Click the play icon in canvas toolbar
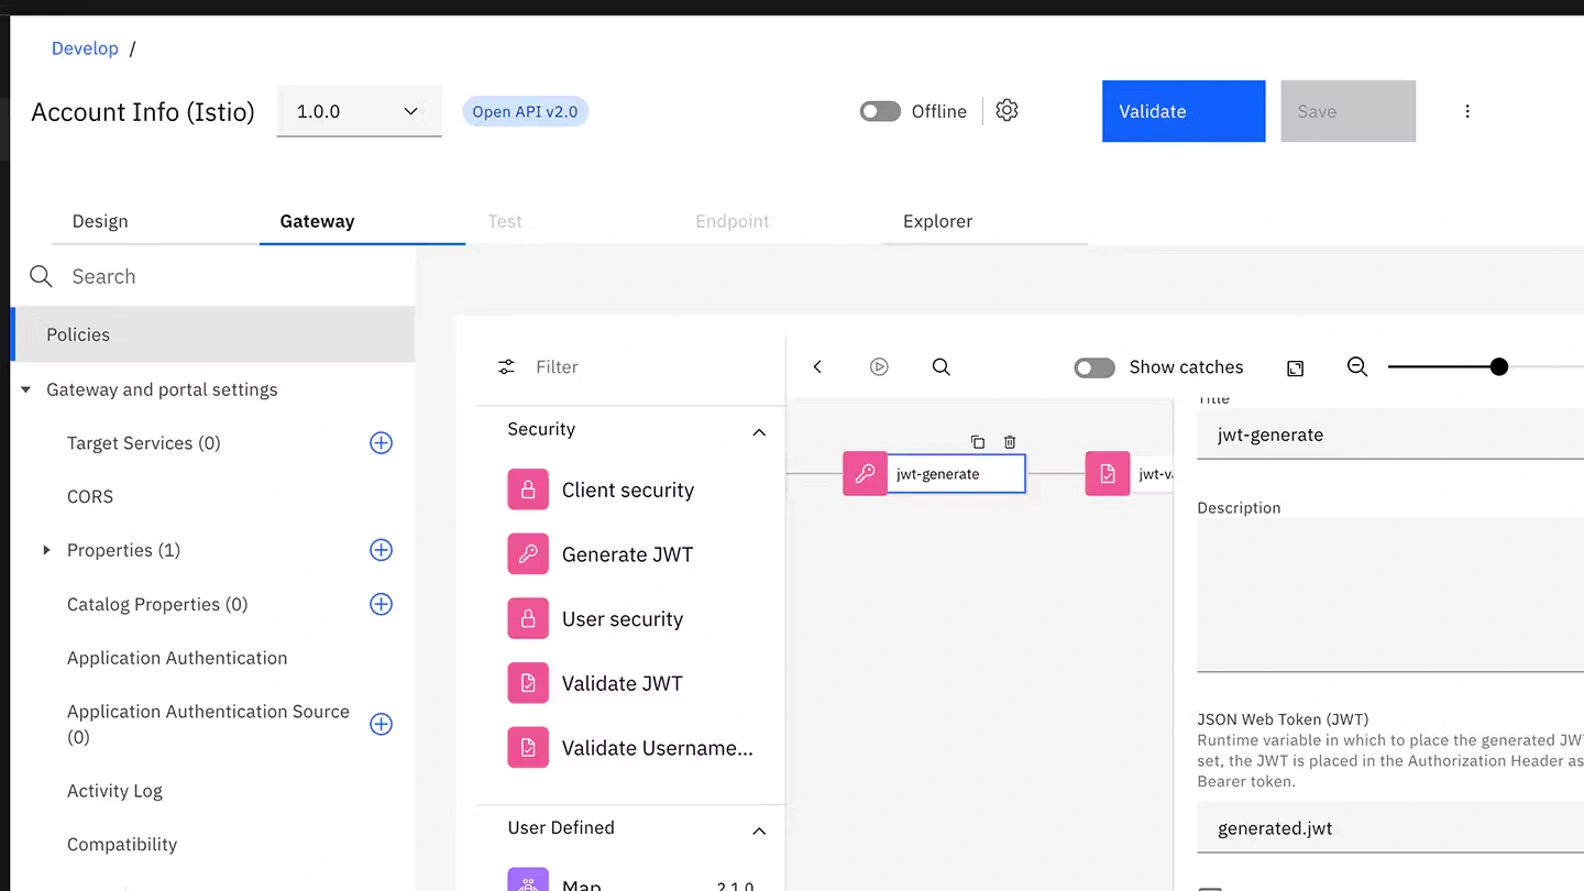This screenshot has width=1584, height=891. click(x=878, y=367)
